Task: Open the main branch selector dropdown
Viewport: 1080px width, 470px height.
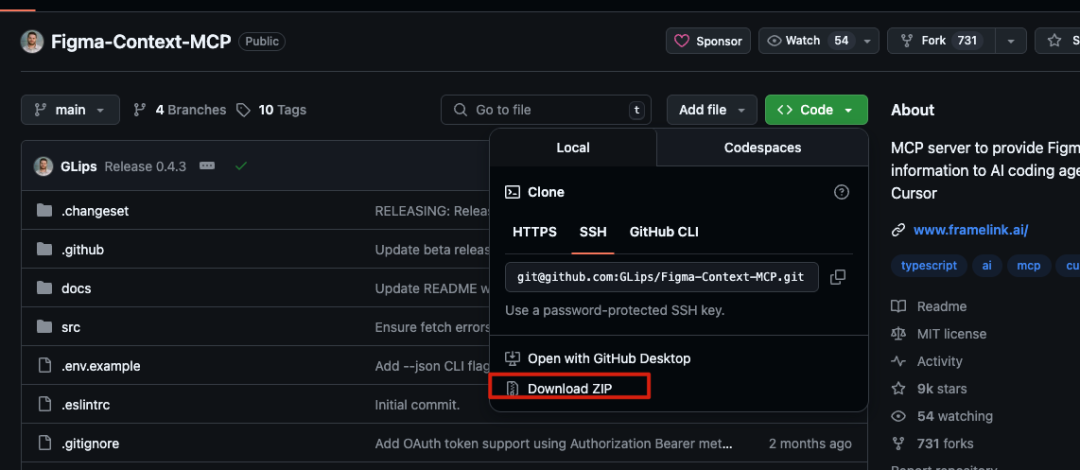Action: point(70,110)
